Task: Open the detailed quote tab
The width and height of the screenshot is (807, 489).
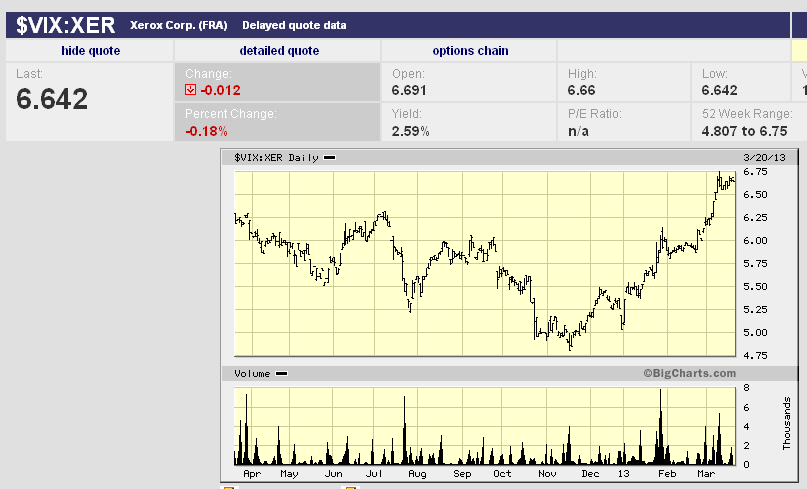Action: [x=279, y=50]
